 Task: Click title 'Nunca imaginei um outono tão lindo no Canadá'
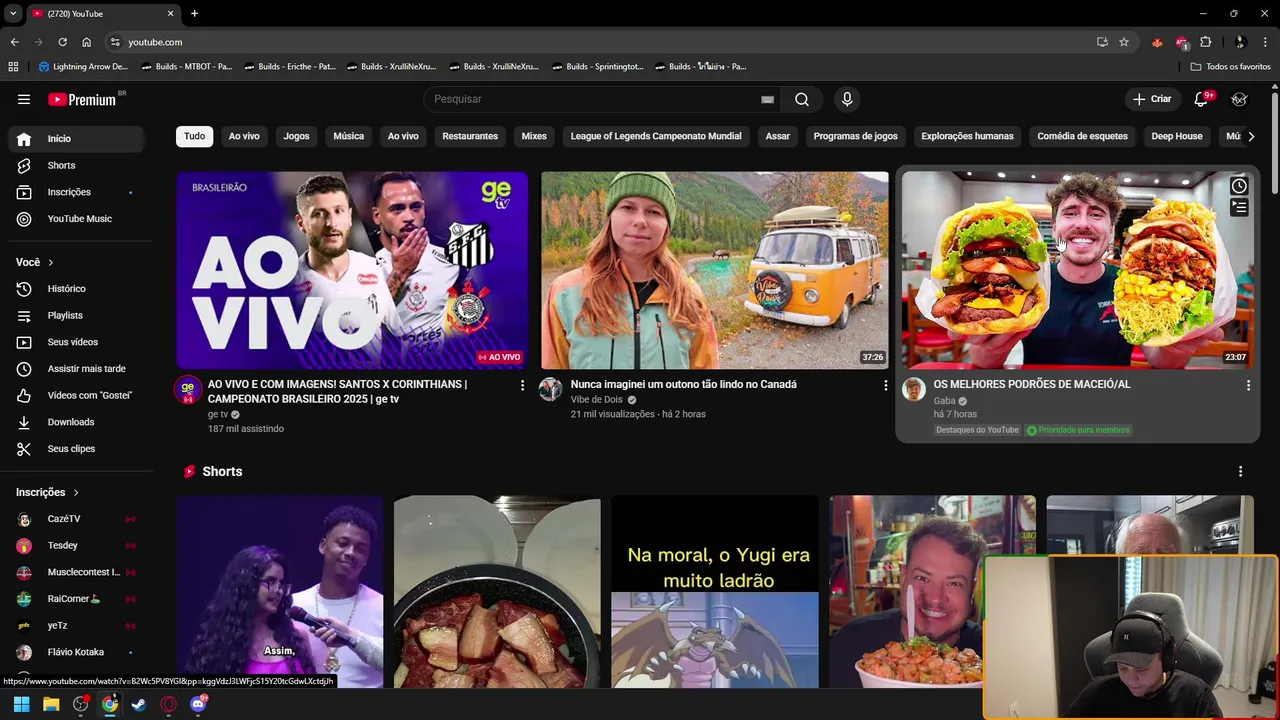pyautogui.click(x=684, y=384)
